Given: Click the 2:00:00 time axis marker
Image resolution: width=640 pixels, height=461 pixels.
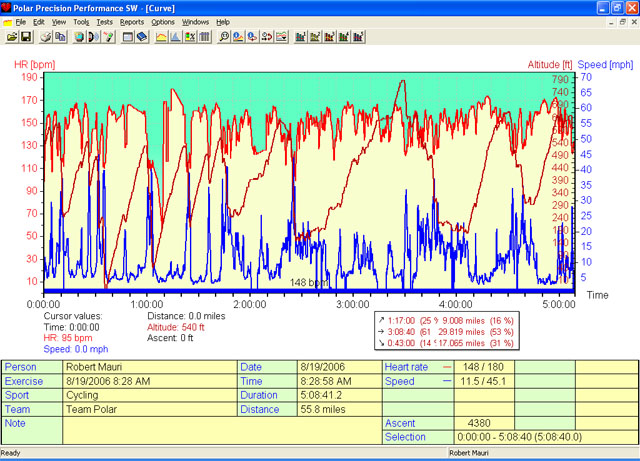Looking at the screenshot, I should pos(250,305).
